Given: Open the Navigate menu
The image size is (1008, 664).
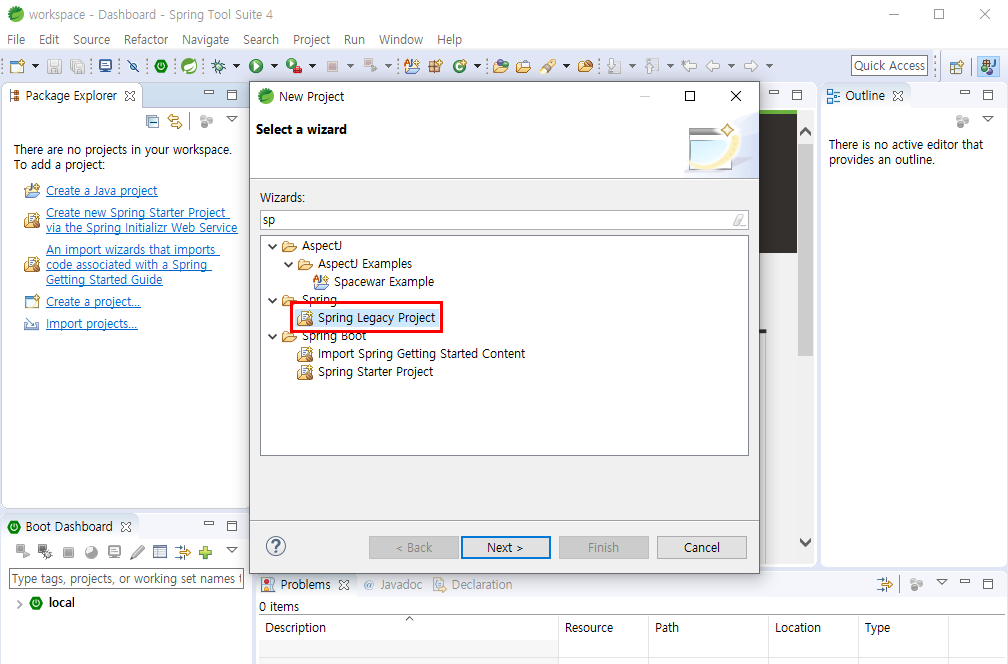Looking at the screenshot, I should coord(205,40).
